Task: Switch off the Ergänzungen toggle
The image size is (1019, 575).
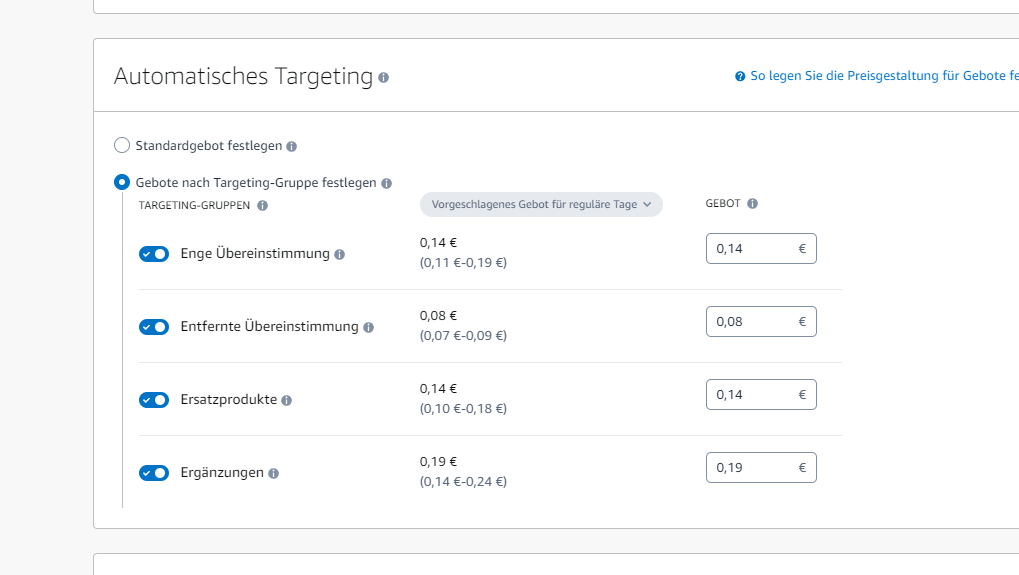Action: click(154, 473)
